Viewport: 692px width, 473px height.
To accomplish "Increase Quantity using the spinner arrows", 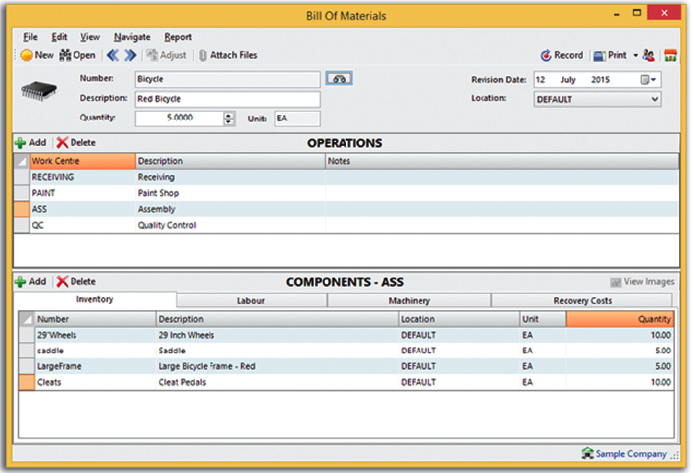I will (227, 115).
